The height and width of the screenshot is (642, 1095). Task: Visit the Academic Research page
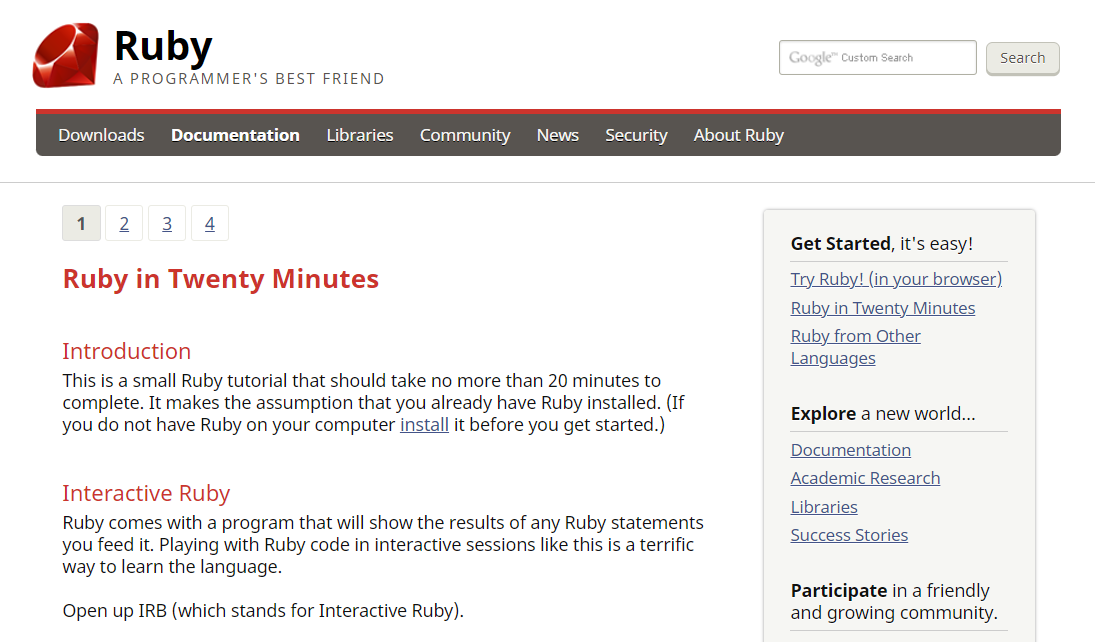(x=865, y=478)
